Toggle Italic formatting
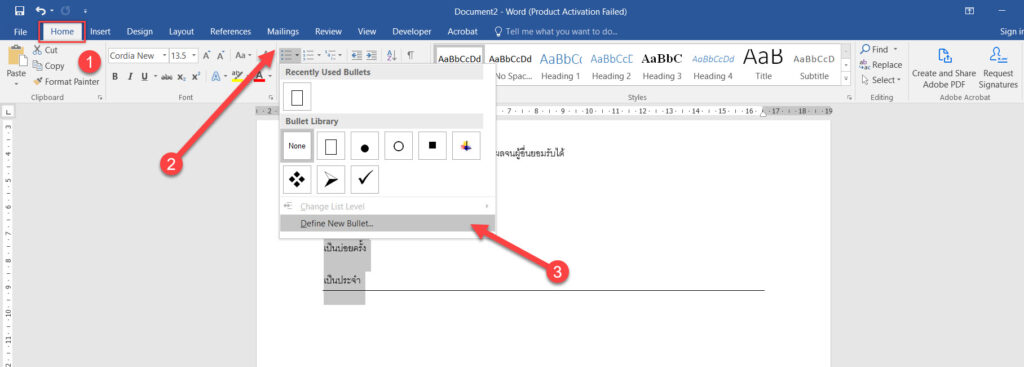1024x367 pixels. tap(130, 76)
